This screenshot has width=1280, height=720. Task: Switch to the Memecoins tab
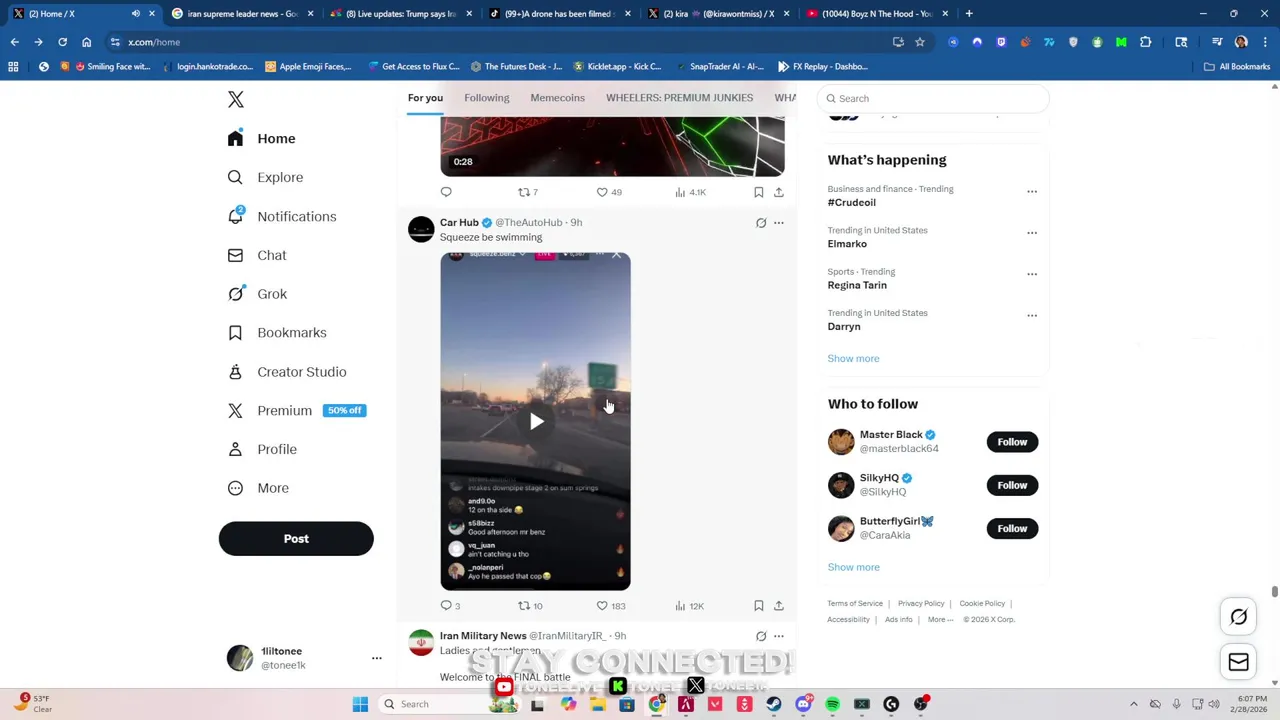[557, 98]
